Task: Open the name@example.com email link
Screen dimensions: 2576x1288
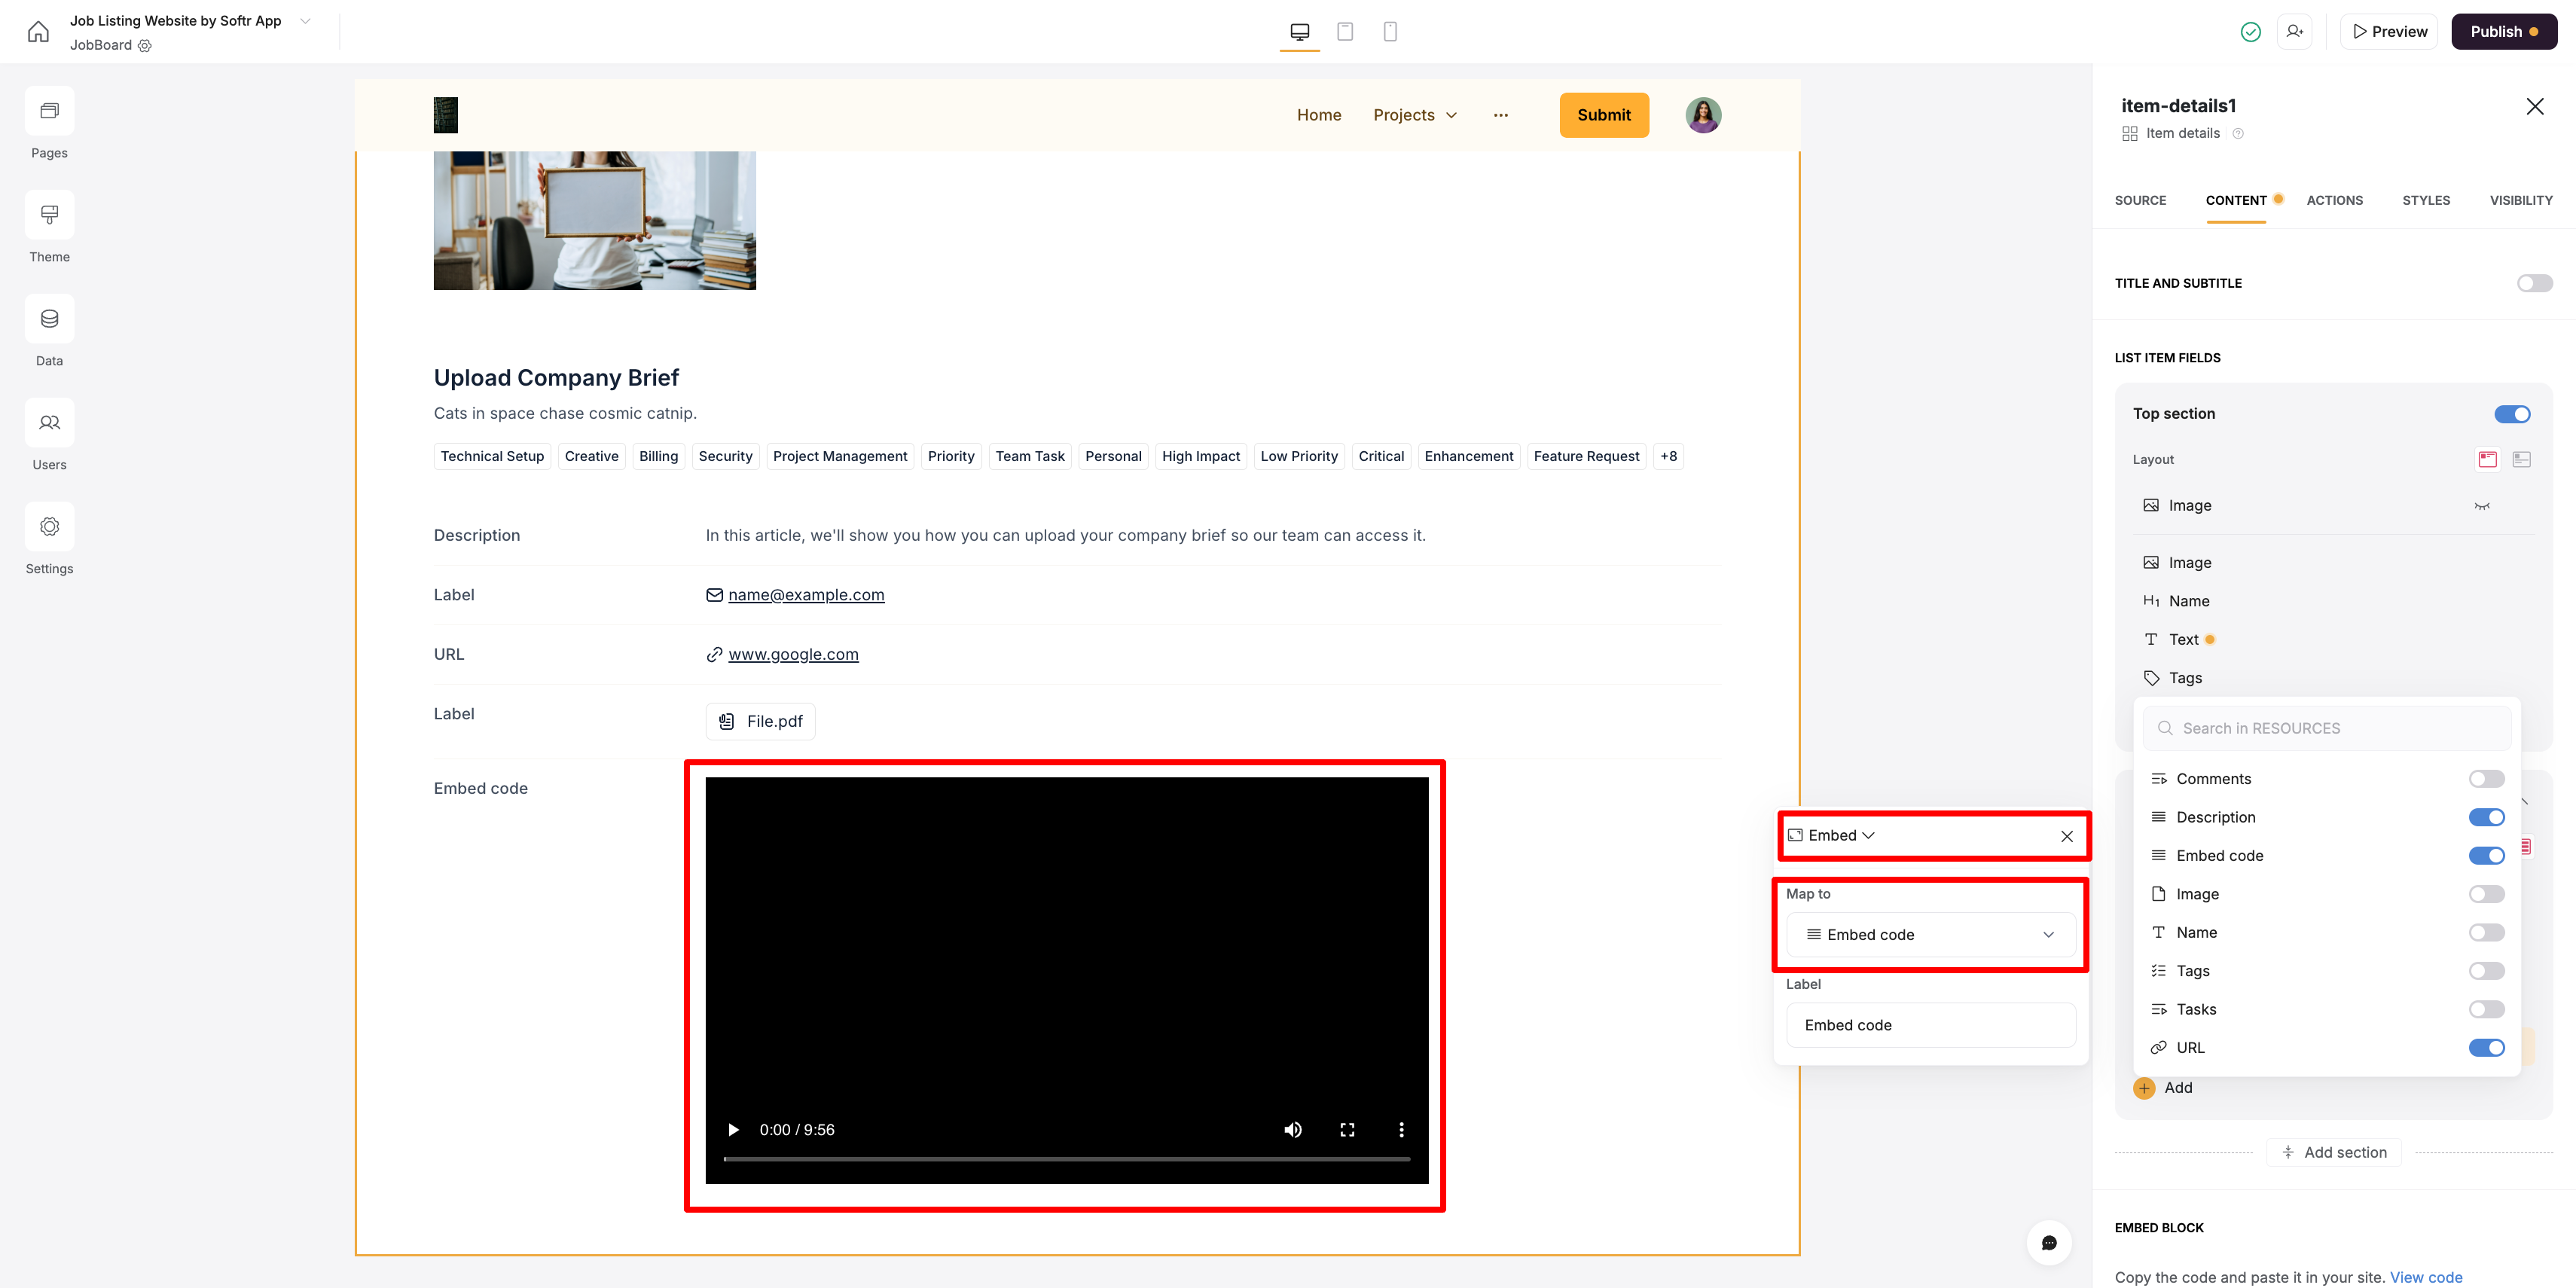Action: point(805,595)
